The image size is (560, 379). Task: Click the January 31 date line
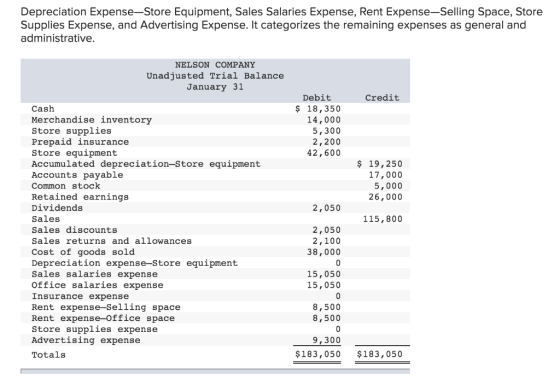215,87
